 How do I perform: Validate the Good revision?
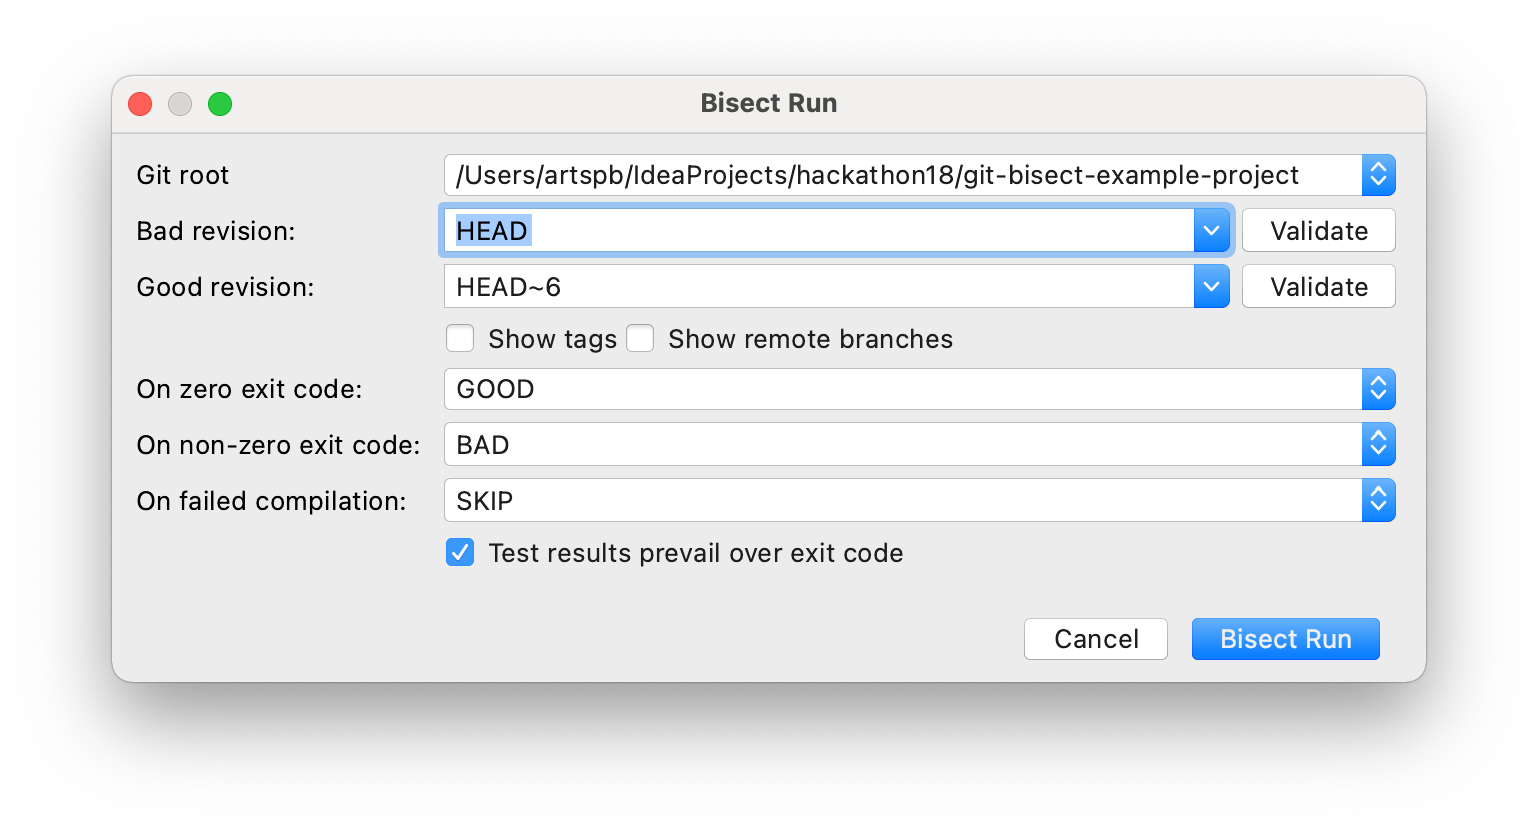click(x=1318, y=287)
